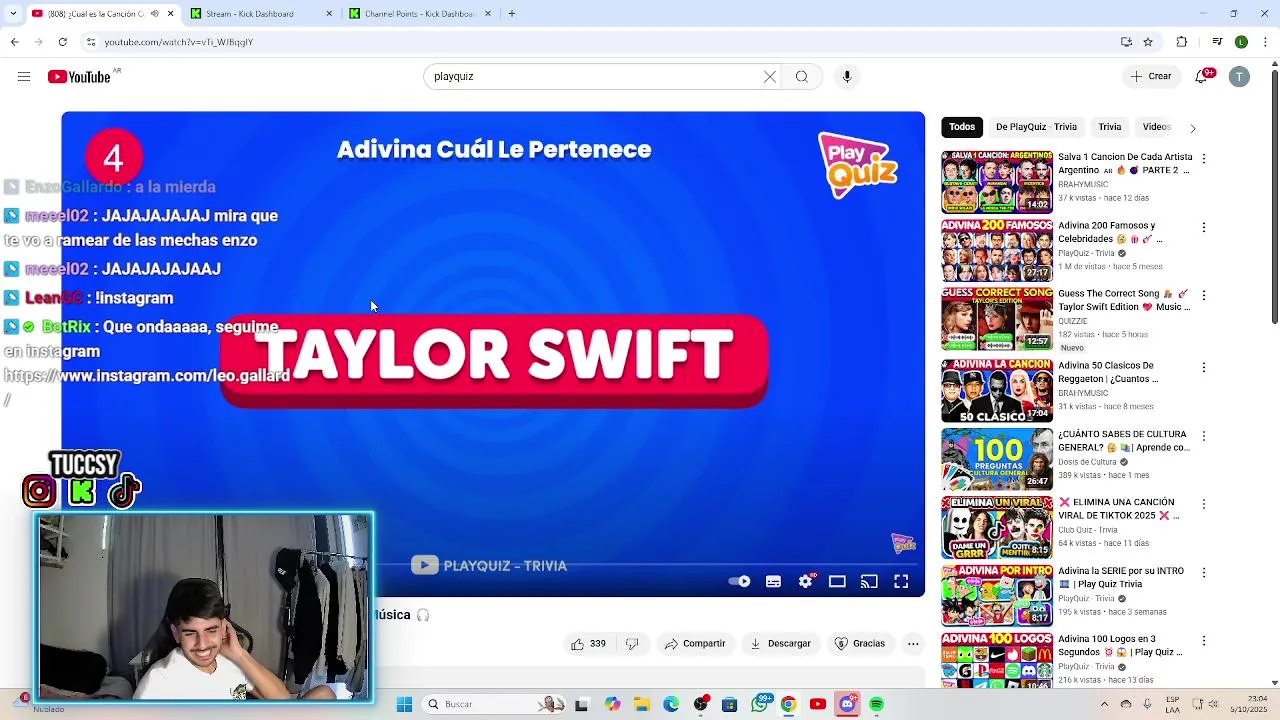Viewport: 1280px width, 720px height.
Task: Open the Salva 1 Cancion Argentinos thumbnail
Action: [997, 182]
